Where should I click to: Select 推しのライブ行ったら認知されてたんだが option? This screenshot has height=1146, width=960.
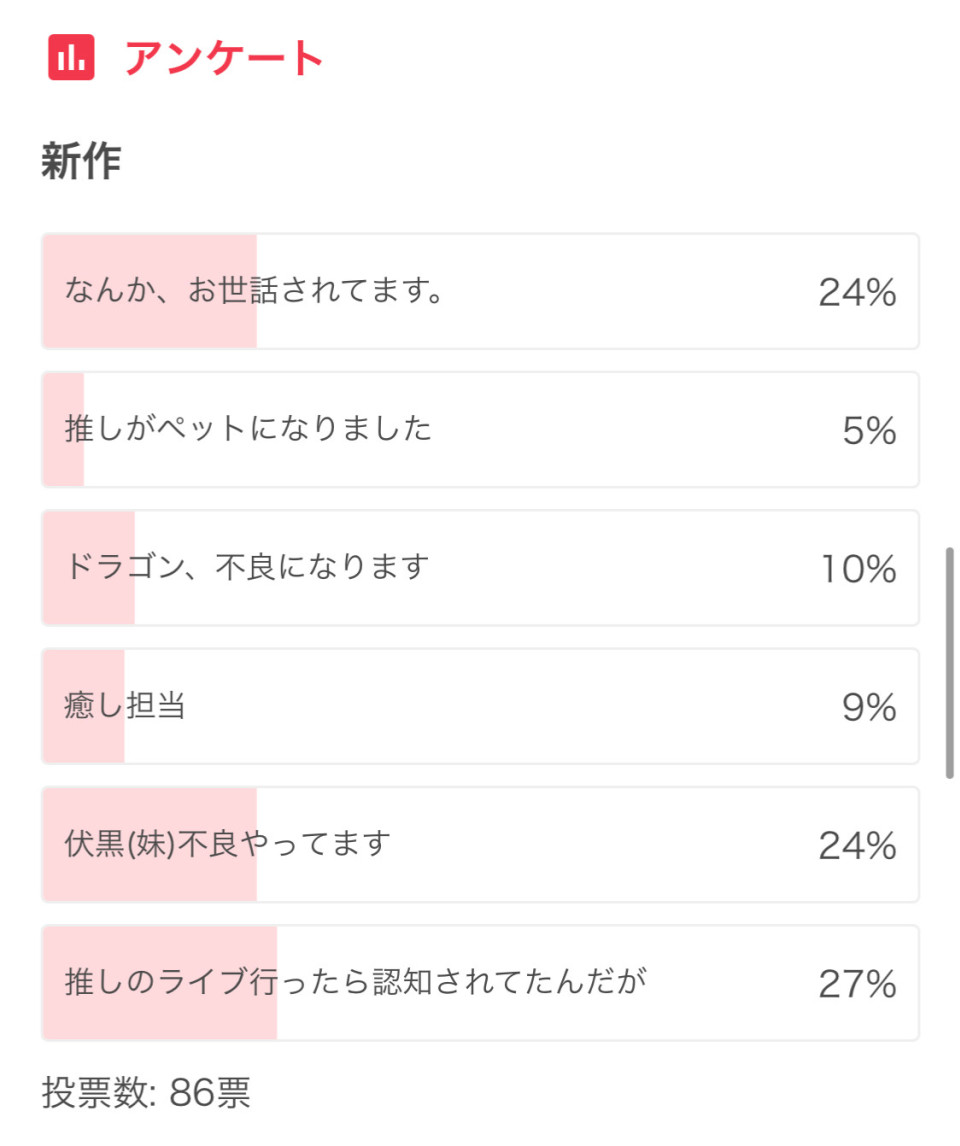point(480,982)
